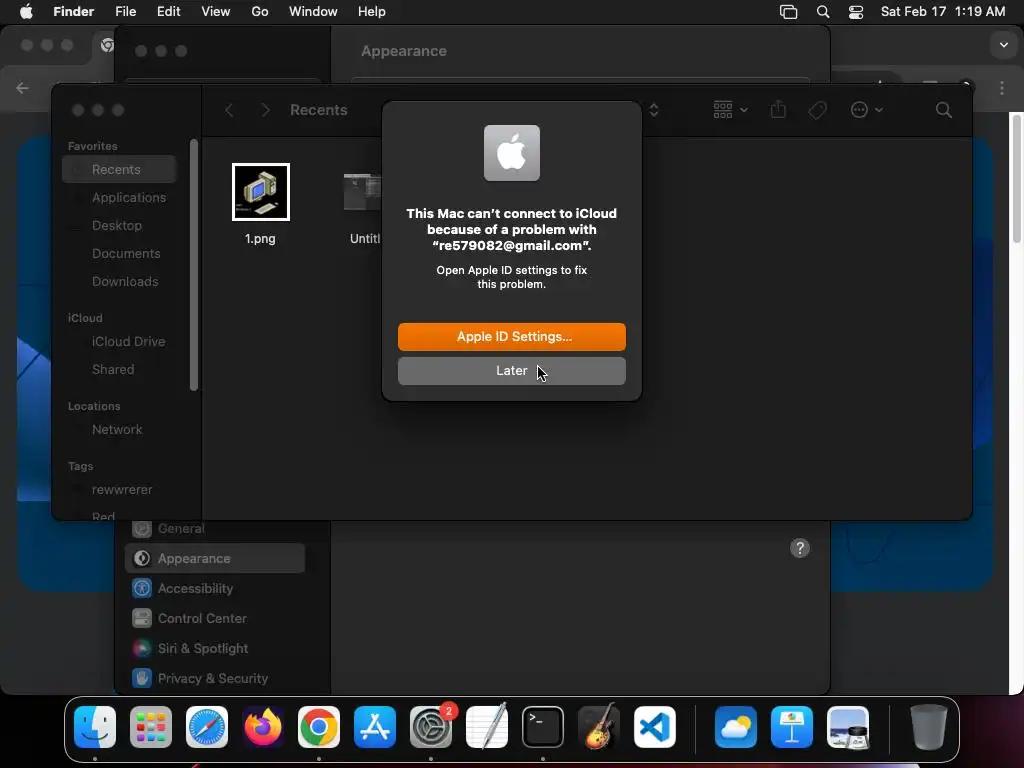Open GarageBand in the Dock
Viewport: 1024px width, 768px height.
[x=599, y=727]
